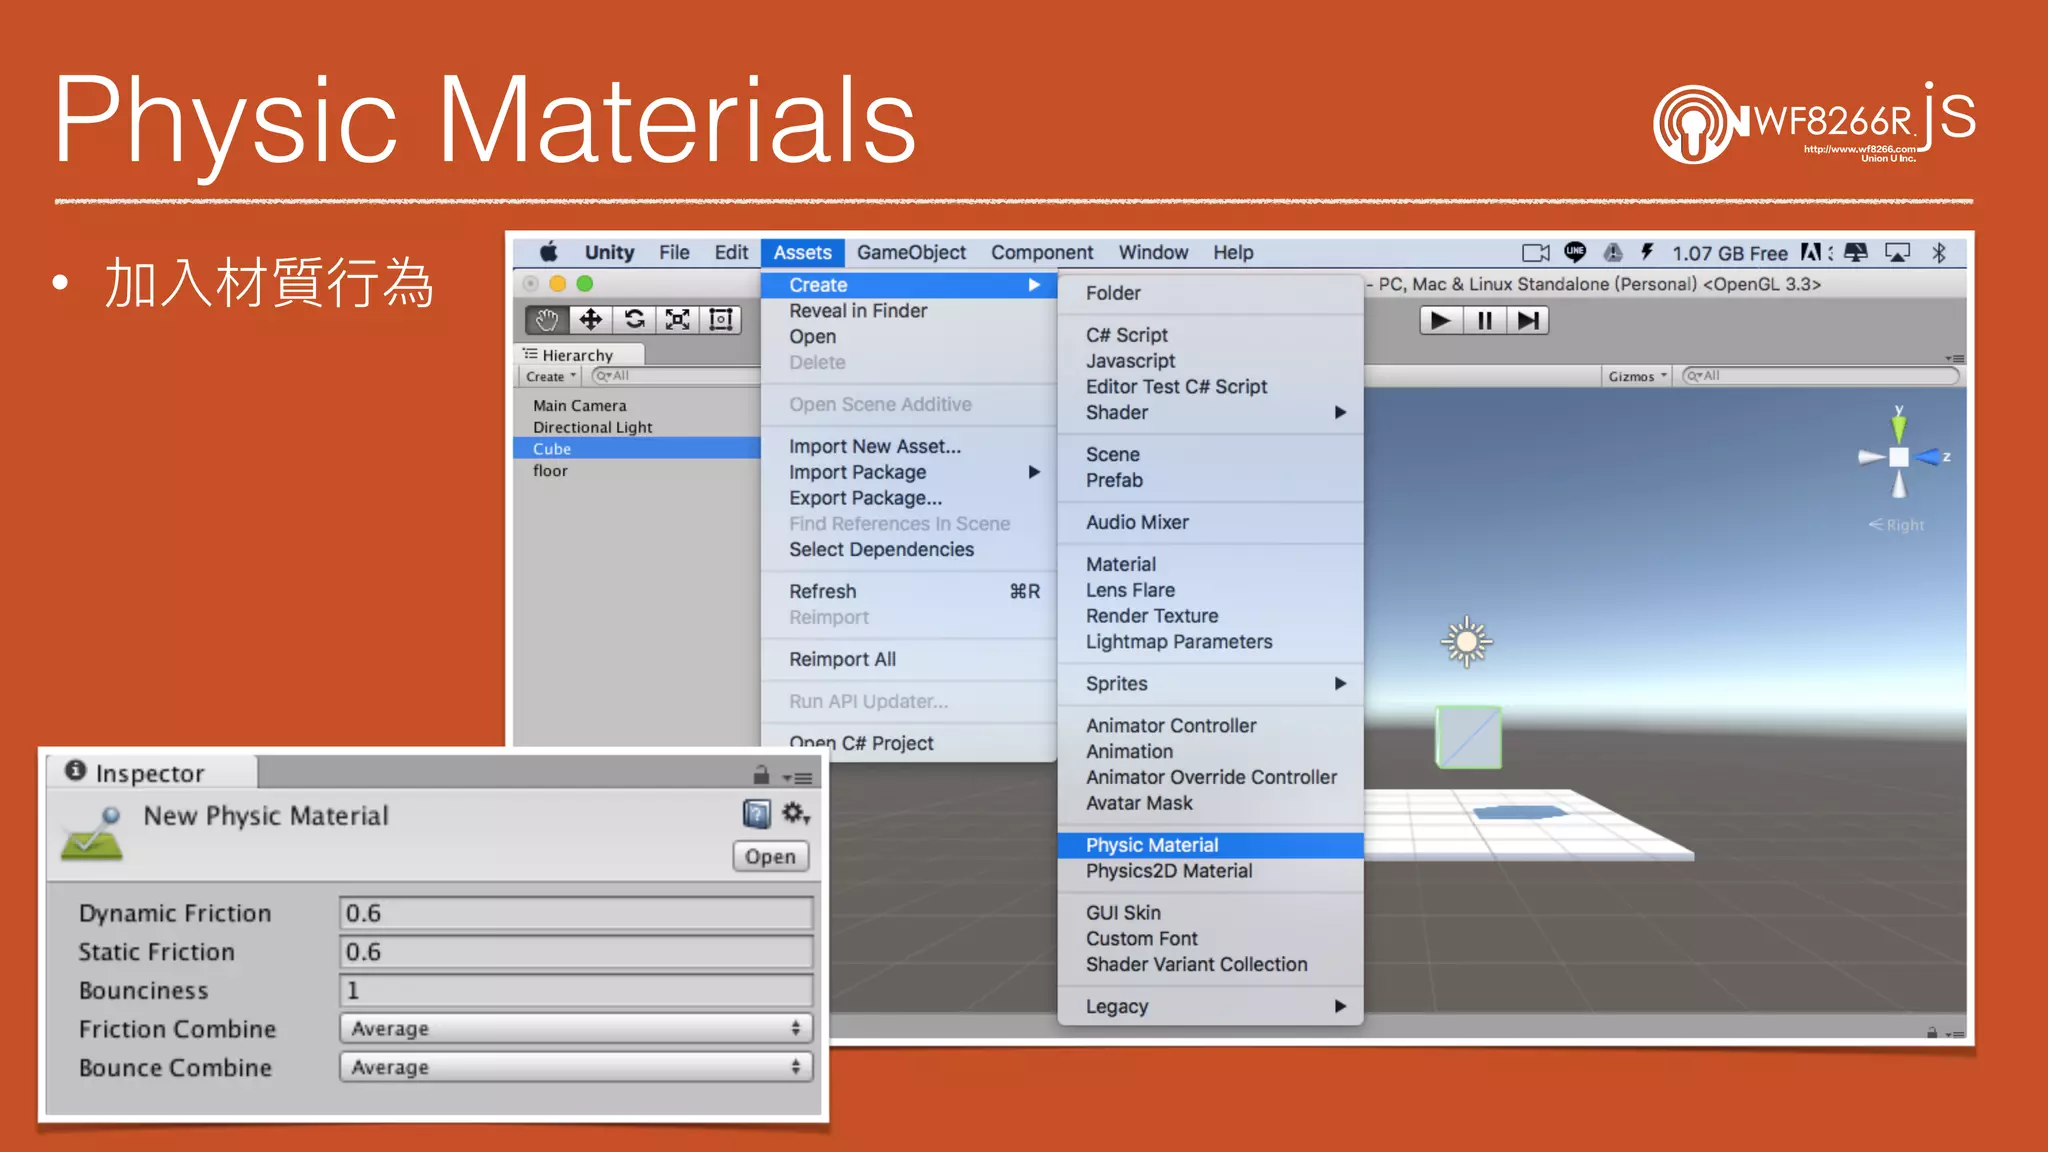Open the Apple menu
This screenshot has height=1152, width=2048.
tap(549, 252)
